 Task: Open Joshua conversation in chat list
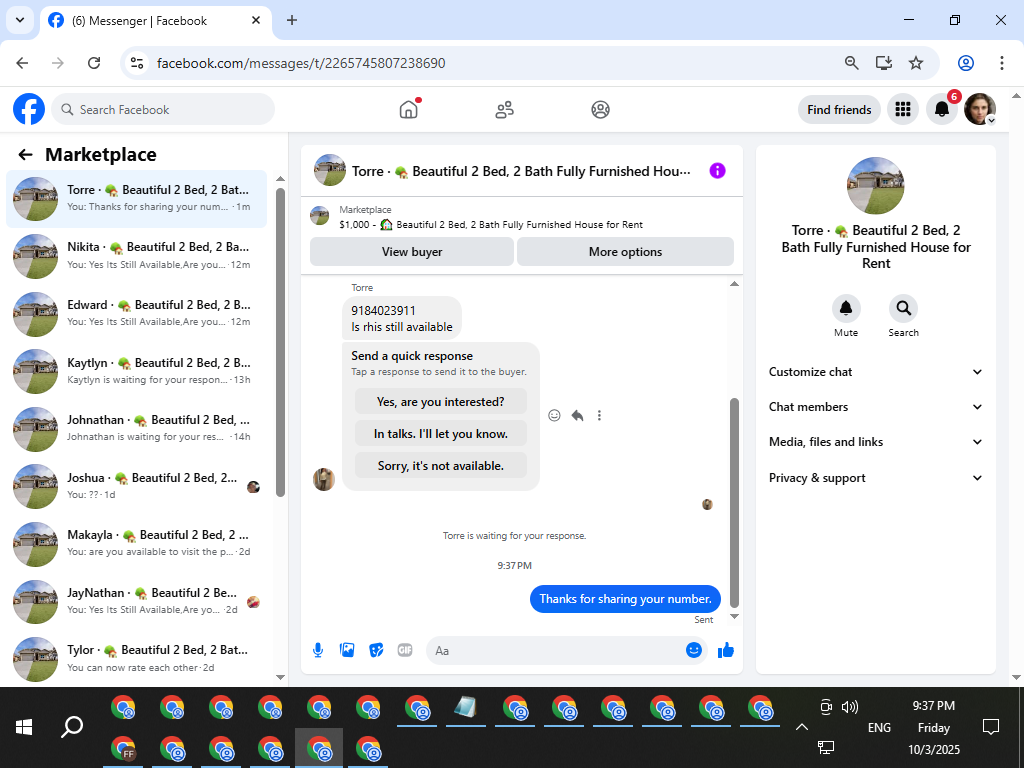(136, 486)
